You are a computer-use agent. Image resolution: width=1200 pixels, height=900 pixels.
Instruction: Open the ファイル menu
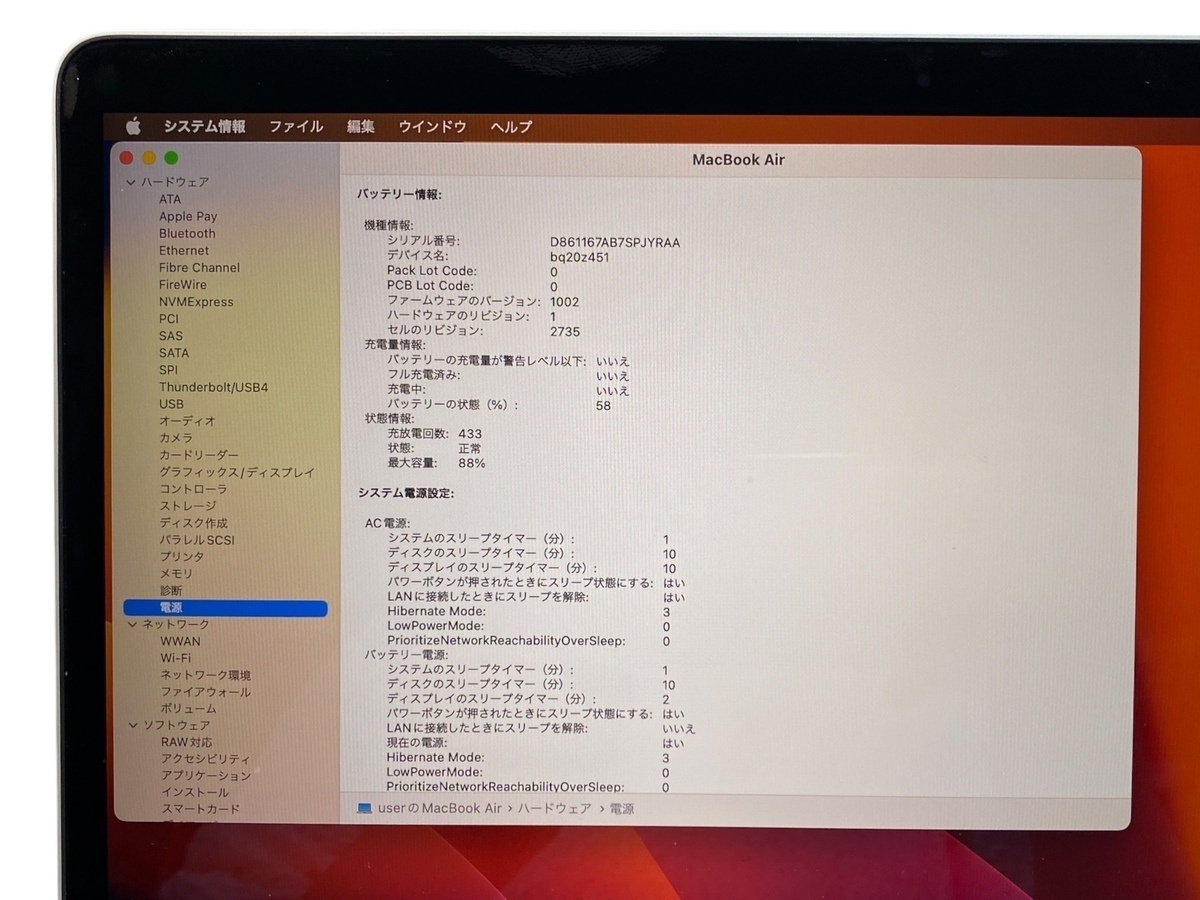tap(296, 126)
